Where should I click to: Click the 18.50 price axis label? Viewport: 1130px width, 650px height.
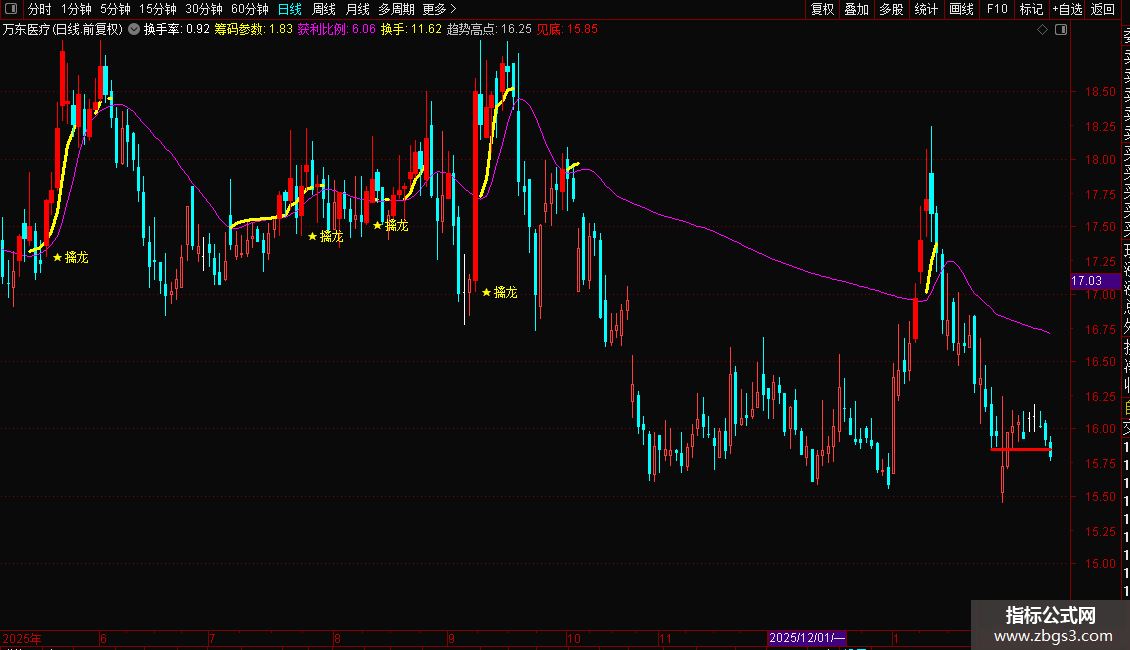pyautogui.click(x=1100, y=92)
